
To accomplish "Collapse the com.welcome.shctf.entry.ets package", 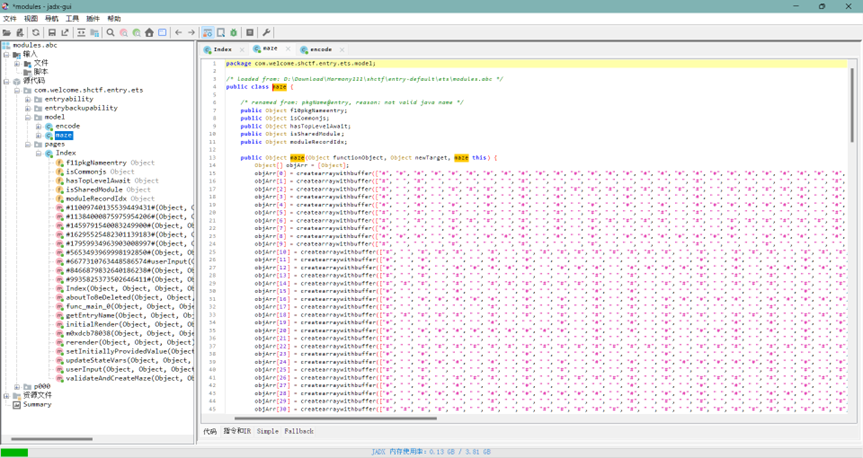I will (17, 90).
